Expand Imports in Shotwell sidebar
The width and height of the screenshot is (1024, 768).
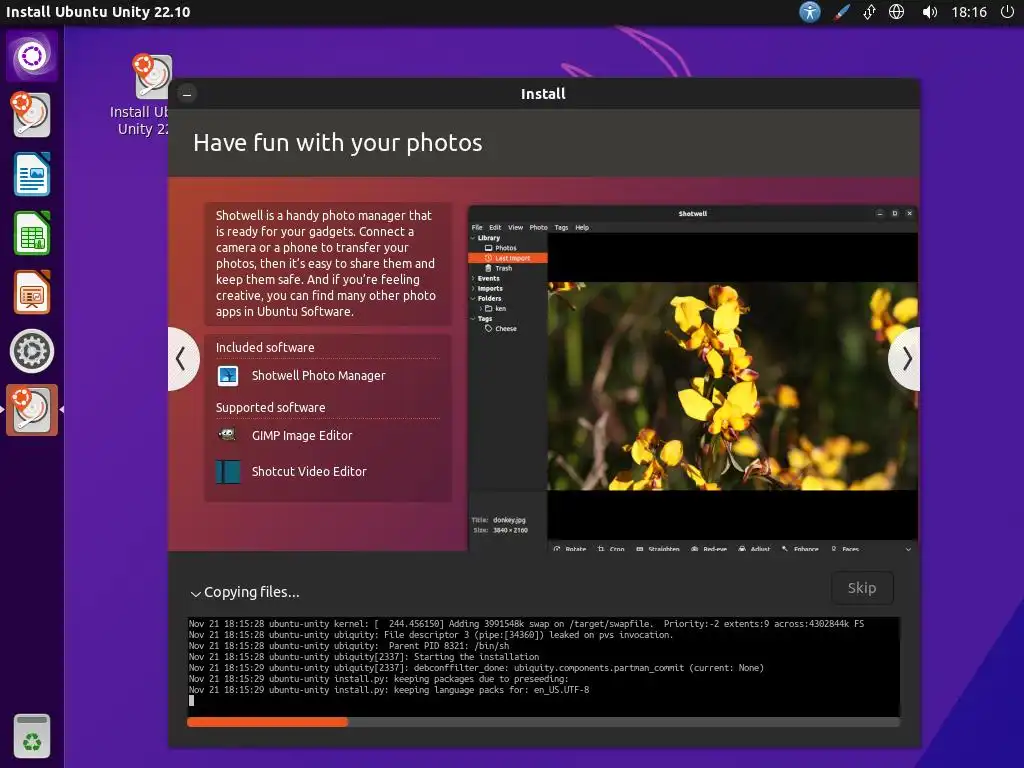[473, 288]
